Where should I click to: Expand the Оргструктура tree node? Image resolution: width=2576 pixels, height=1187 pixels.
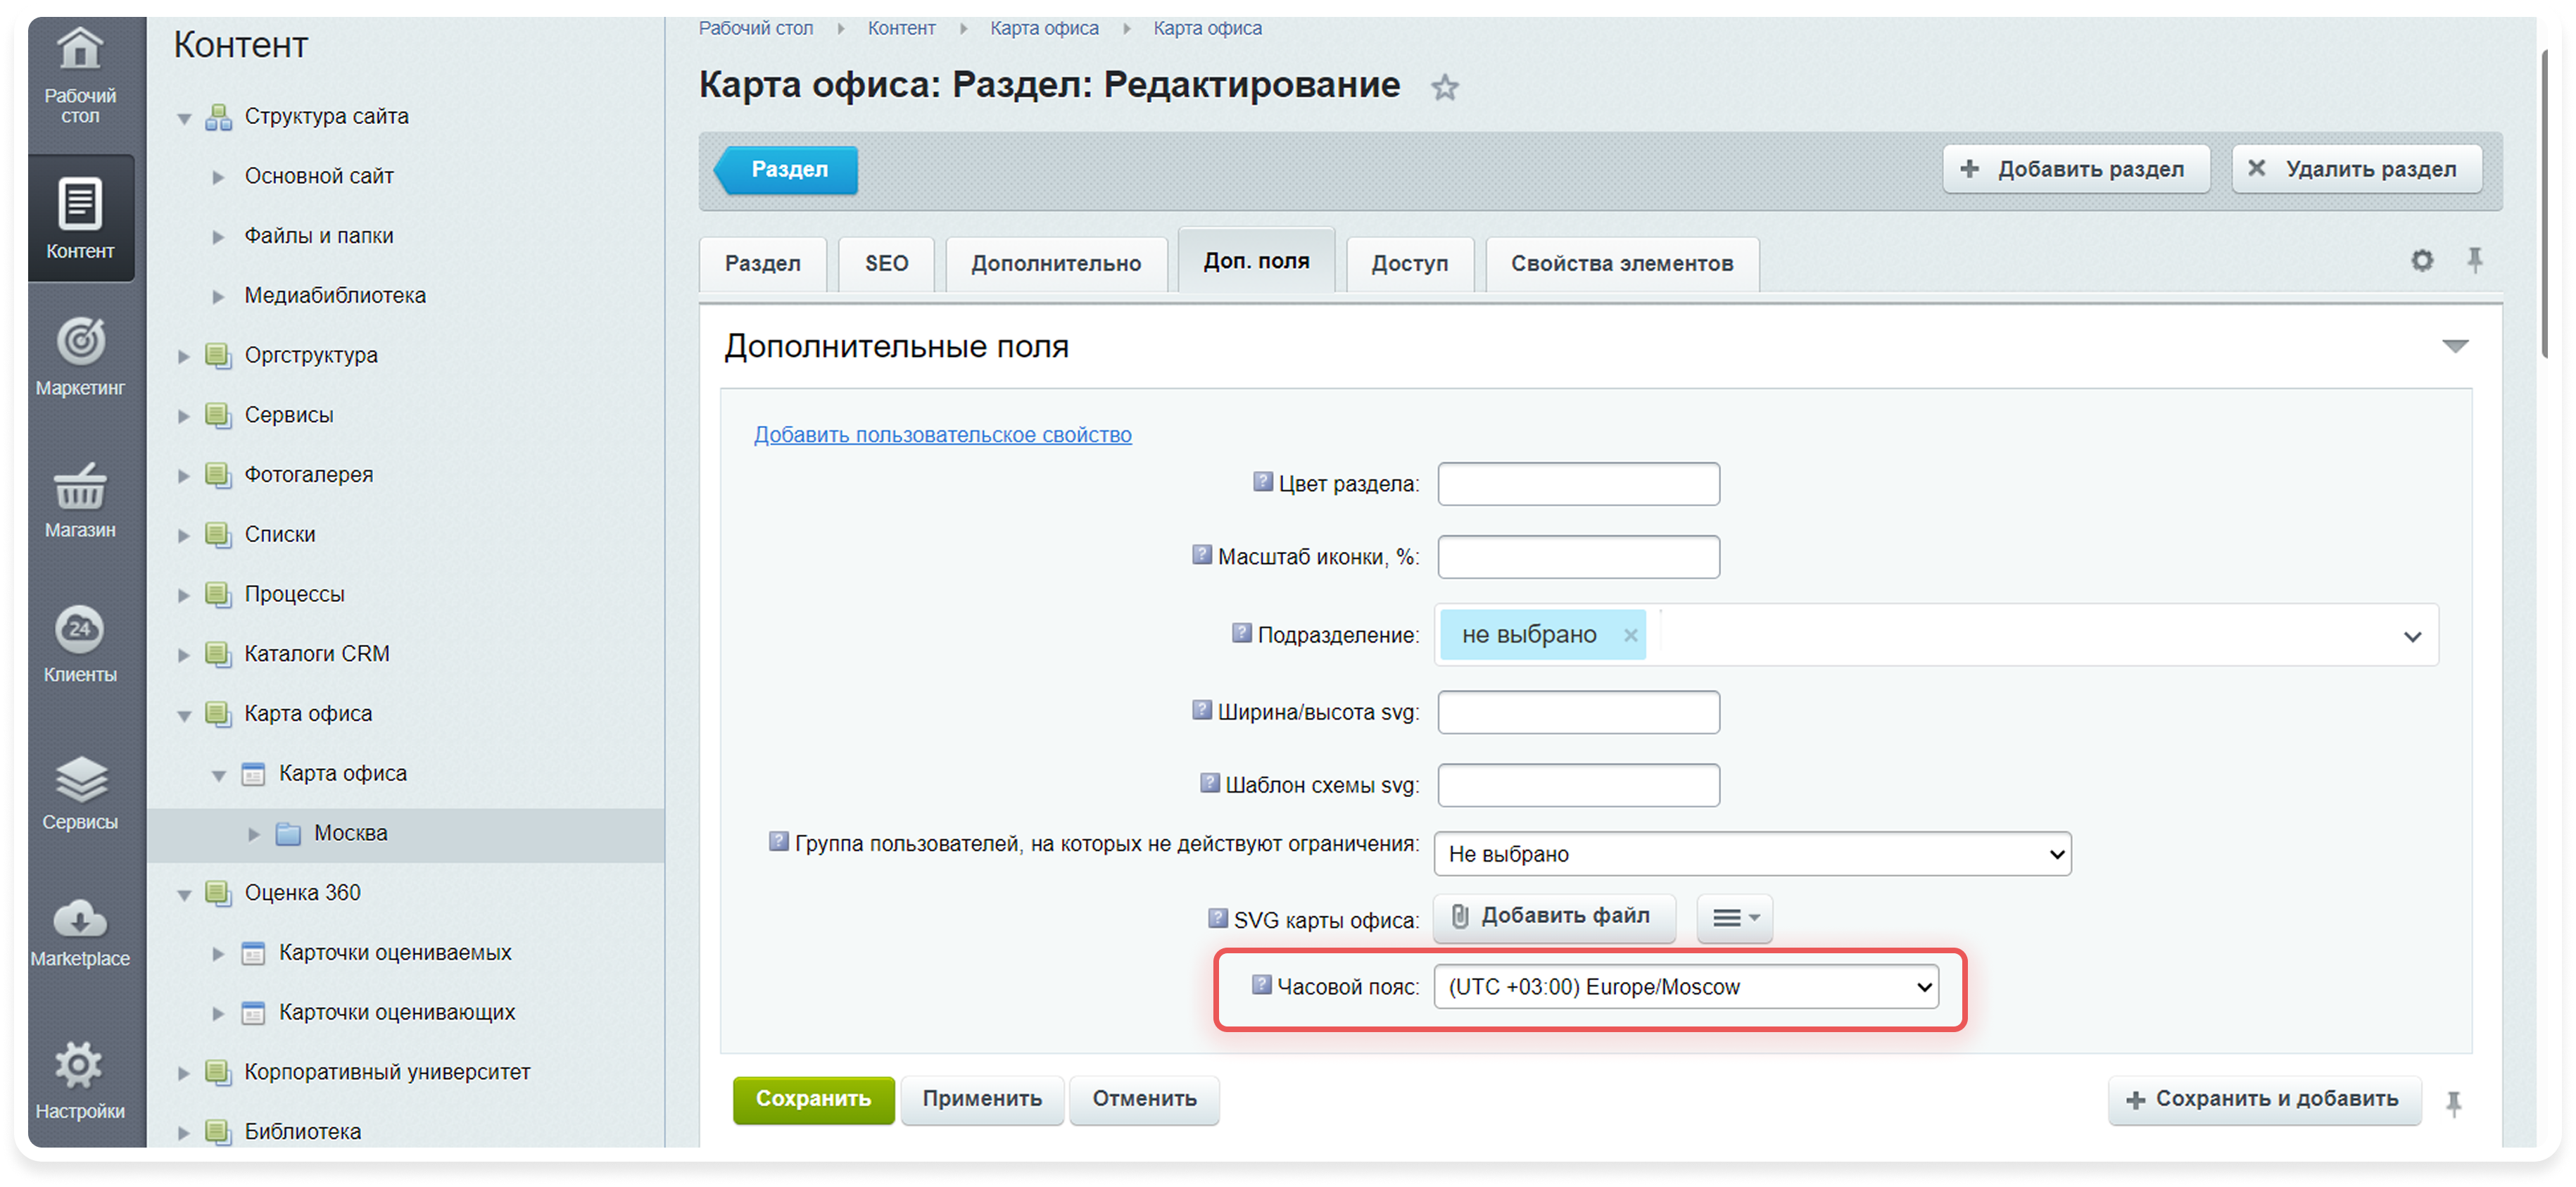coord(184,356)
